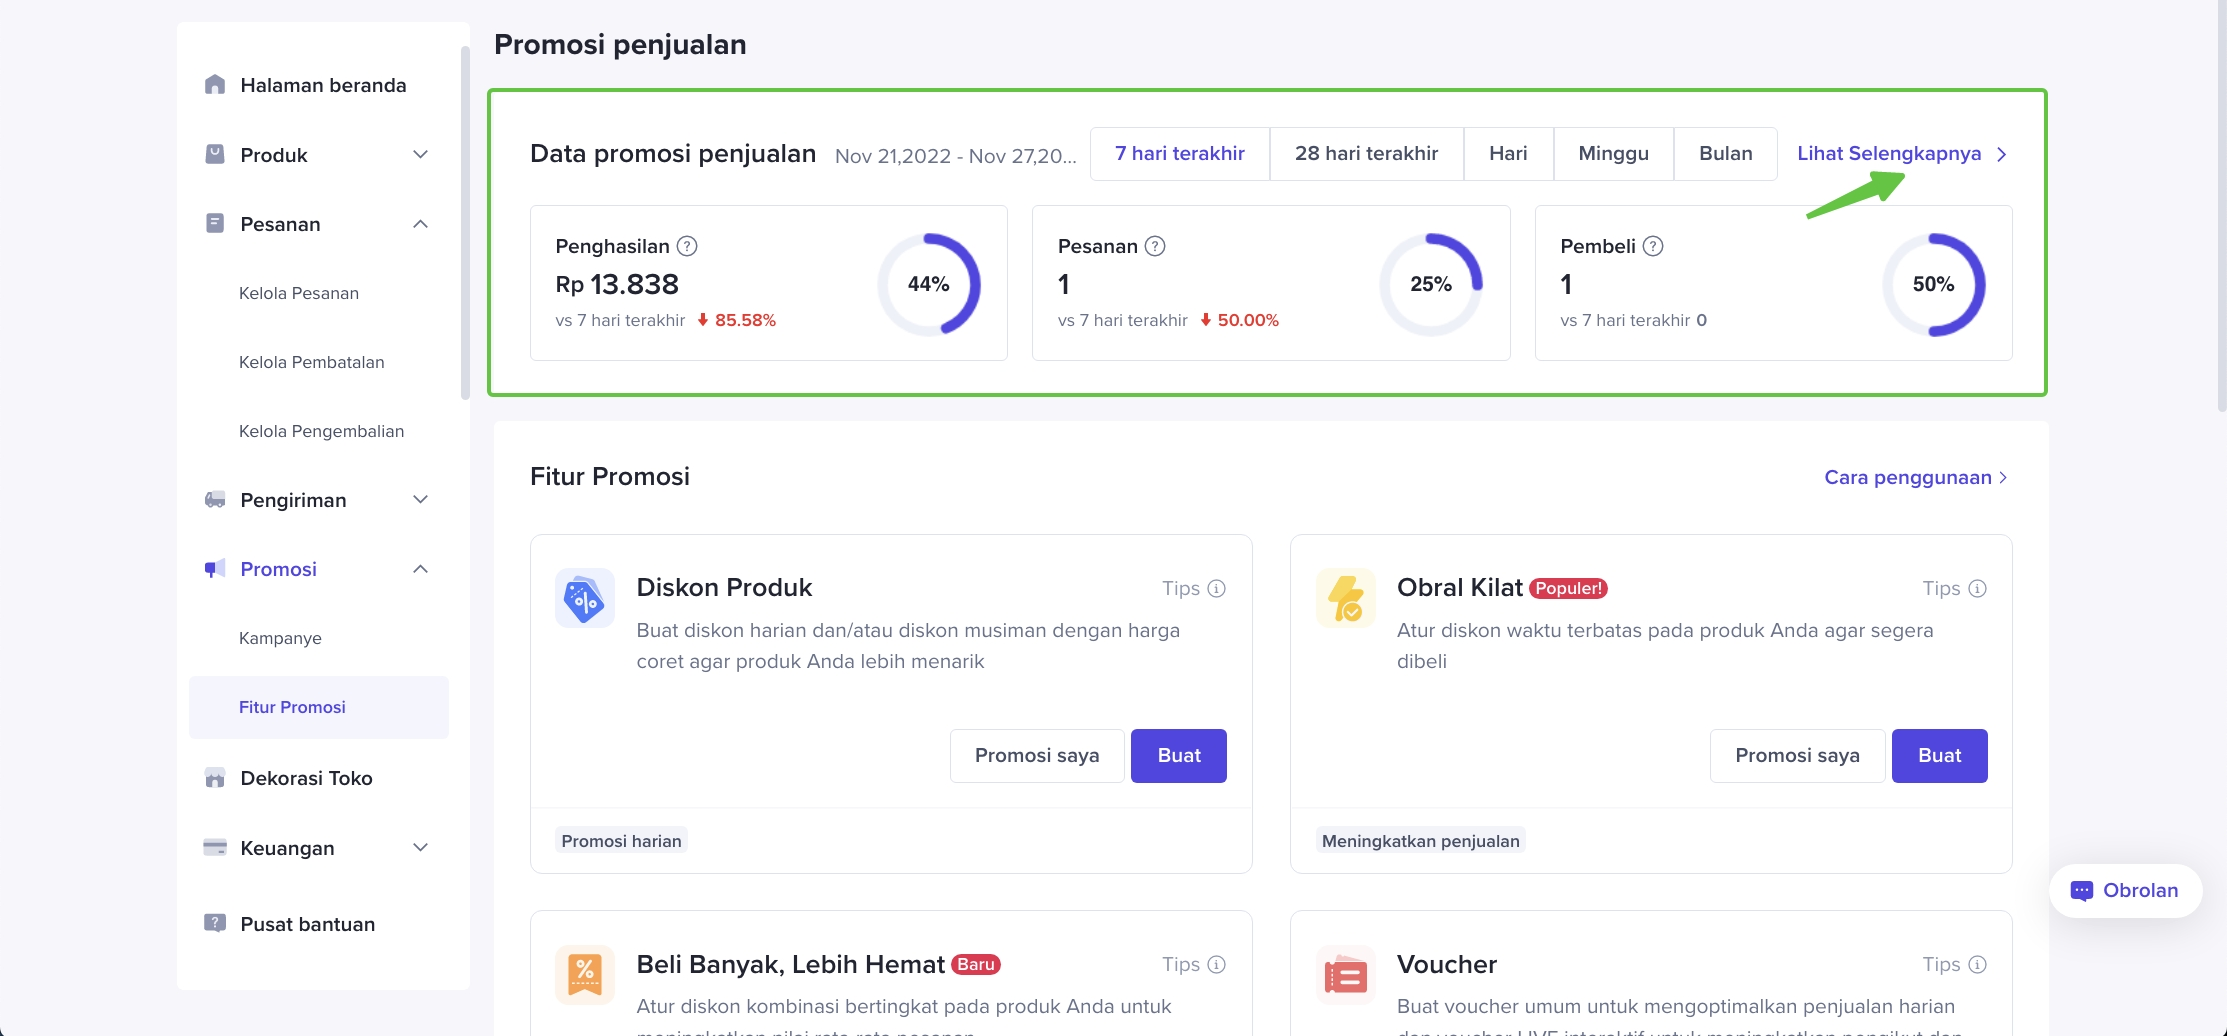Open Kelola Pembatalan in sidebar
This screenshot has height=1036, width=2227.
(312, 362)
